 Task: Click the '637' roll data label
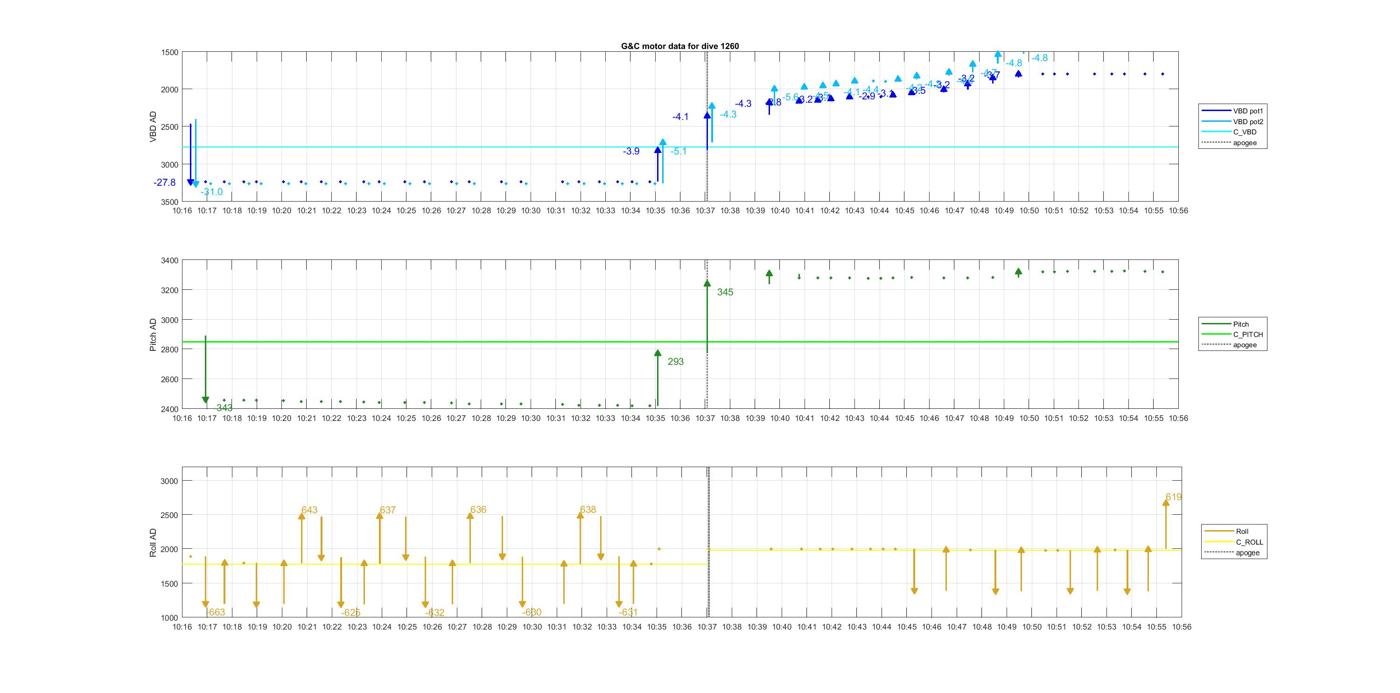tap(388, 510)
